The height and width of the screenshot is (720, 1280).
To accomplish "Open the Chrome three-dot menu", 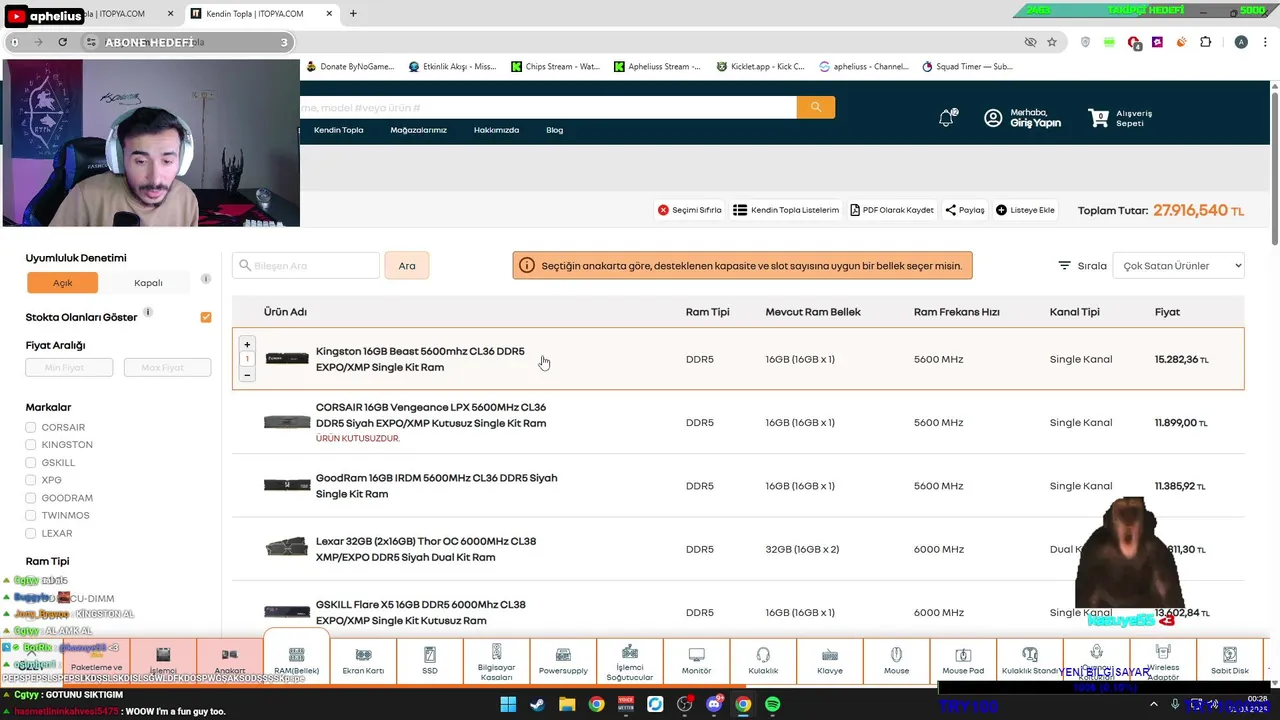I will (1266, 43).
